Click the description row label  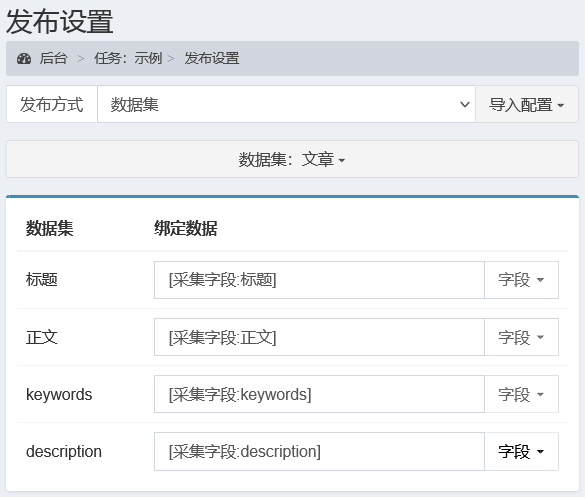[64, 451]
